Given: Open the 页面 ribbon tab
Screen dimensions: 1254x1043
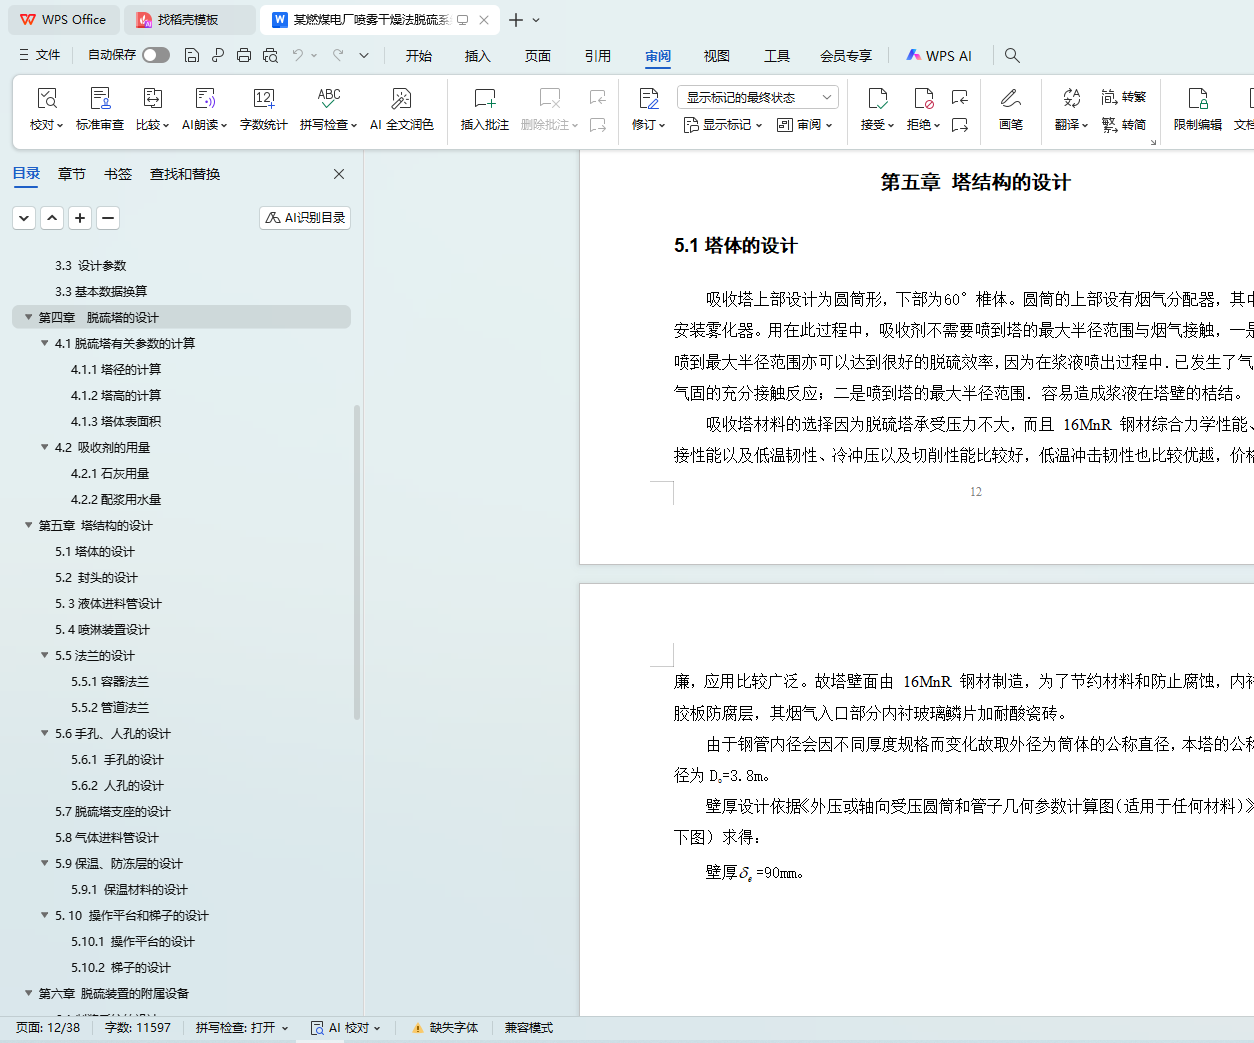Looking at the screenshot, I should (x=538, y=56).
